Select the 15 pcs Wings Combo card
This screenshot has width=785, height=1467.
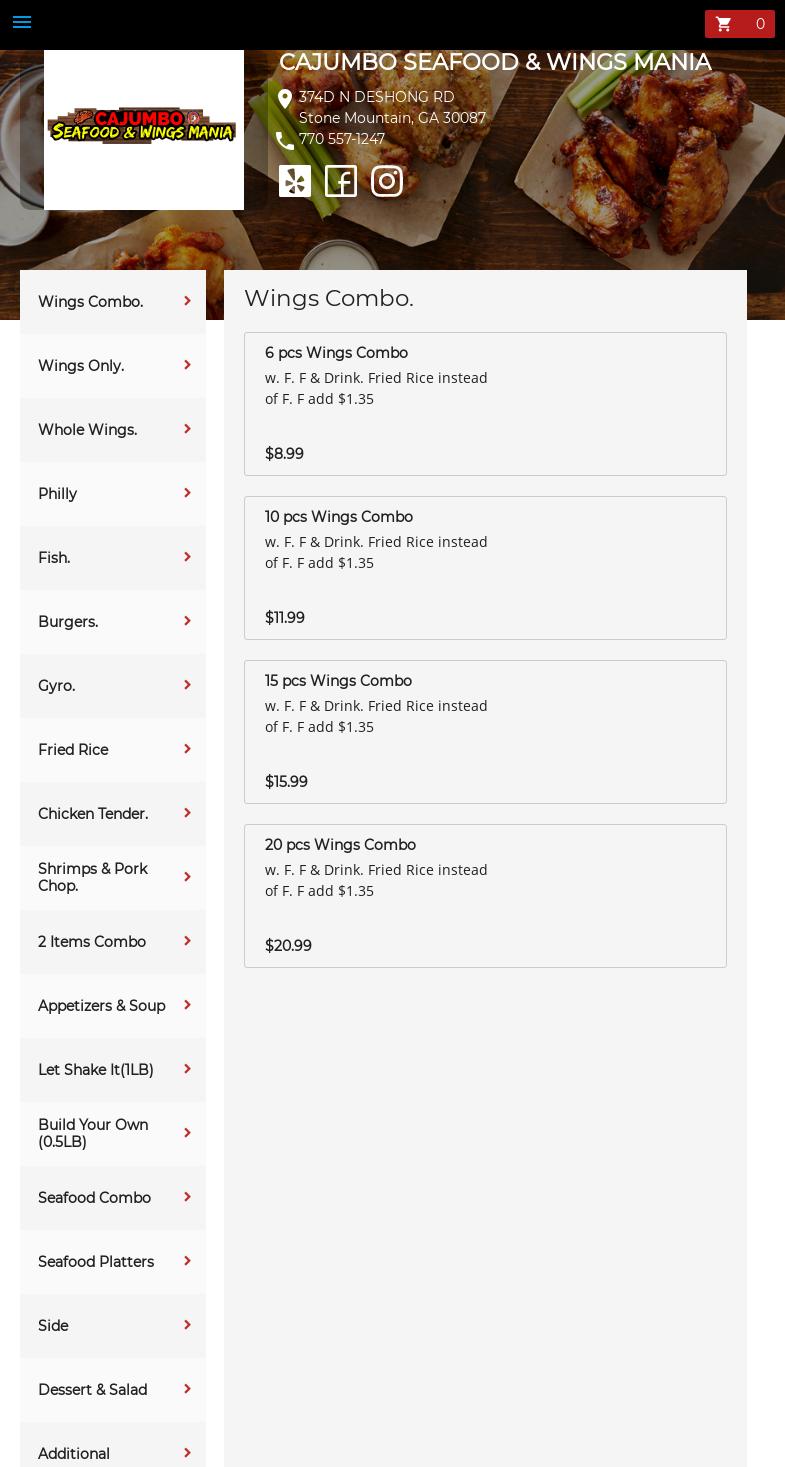tap(485, 732)
